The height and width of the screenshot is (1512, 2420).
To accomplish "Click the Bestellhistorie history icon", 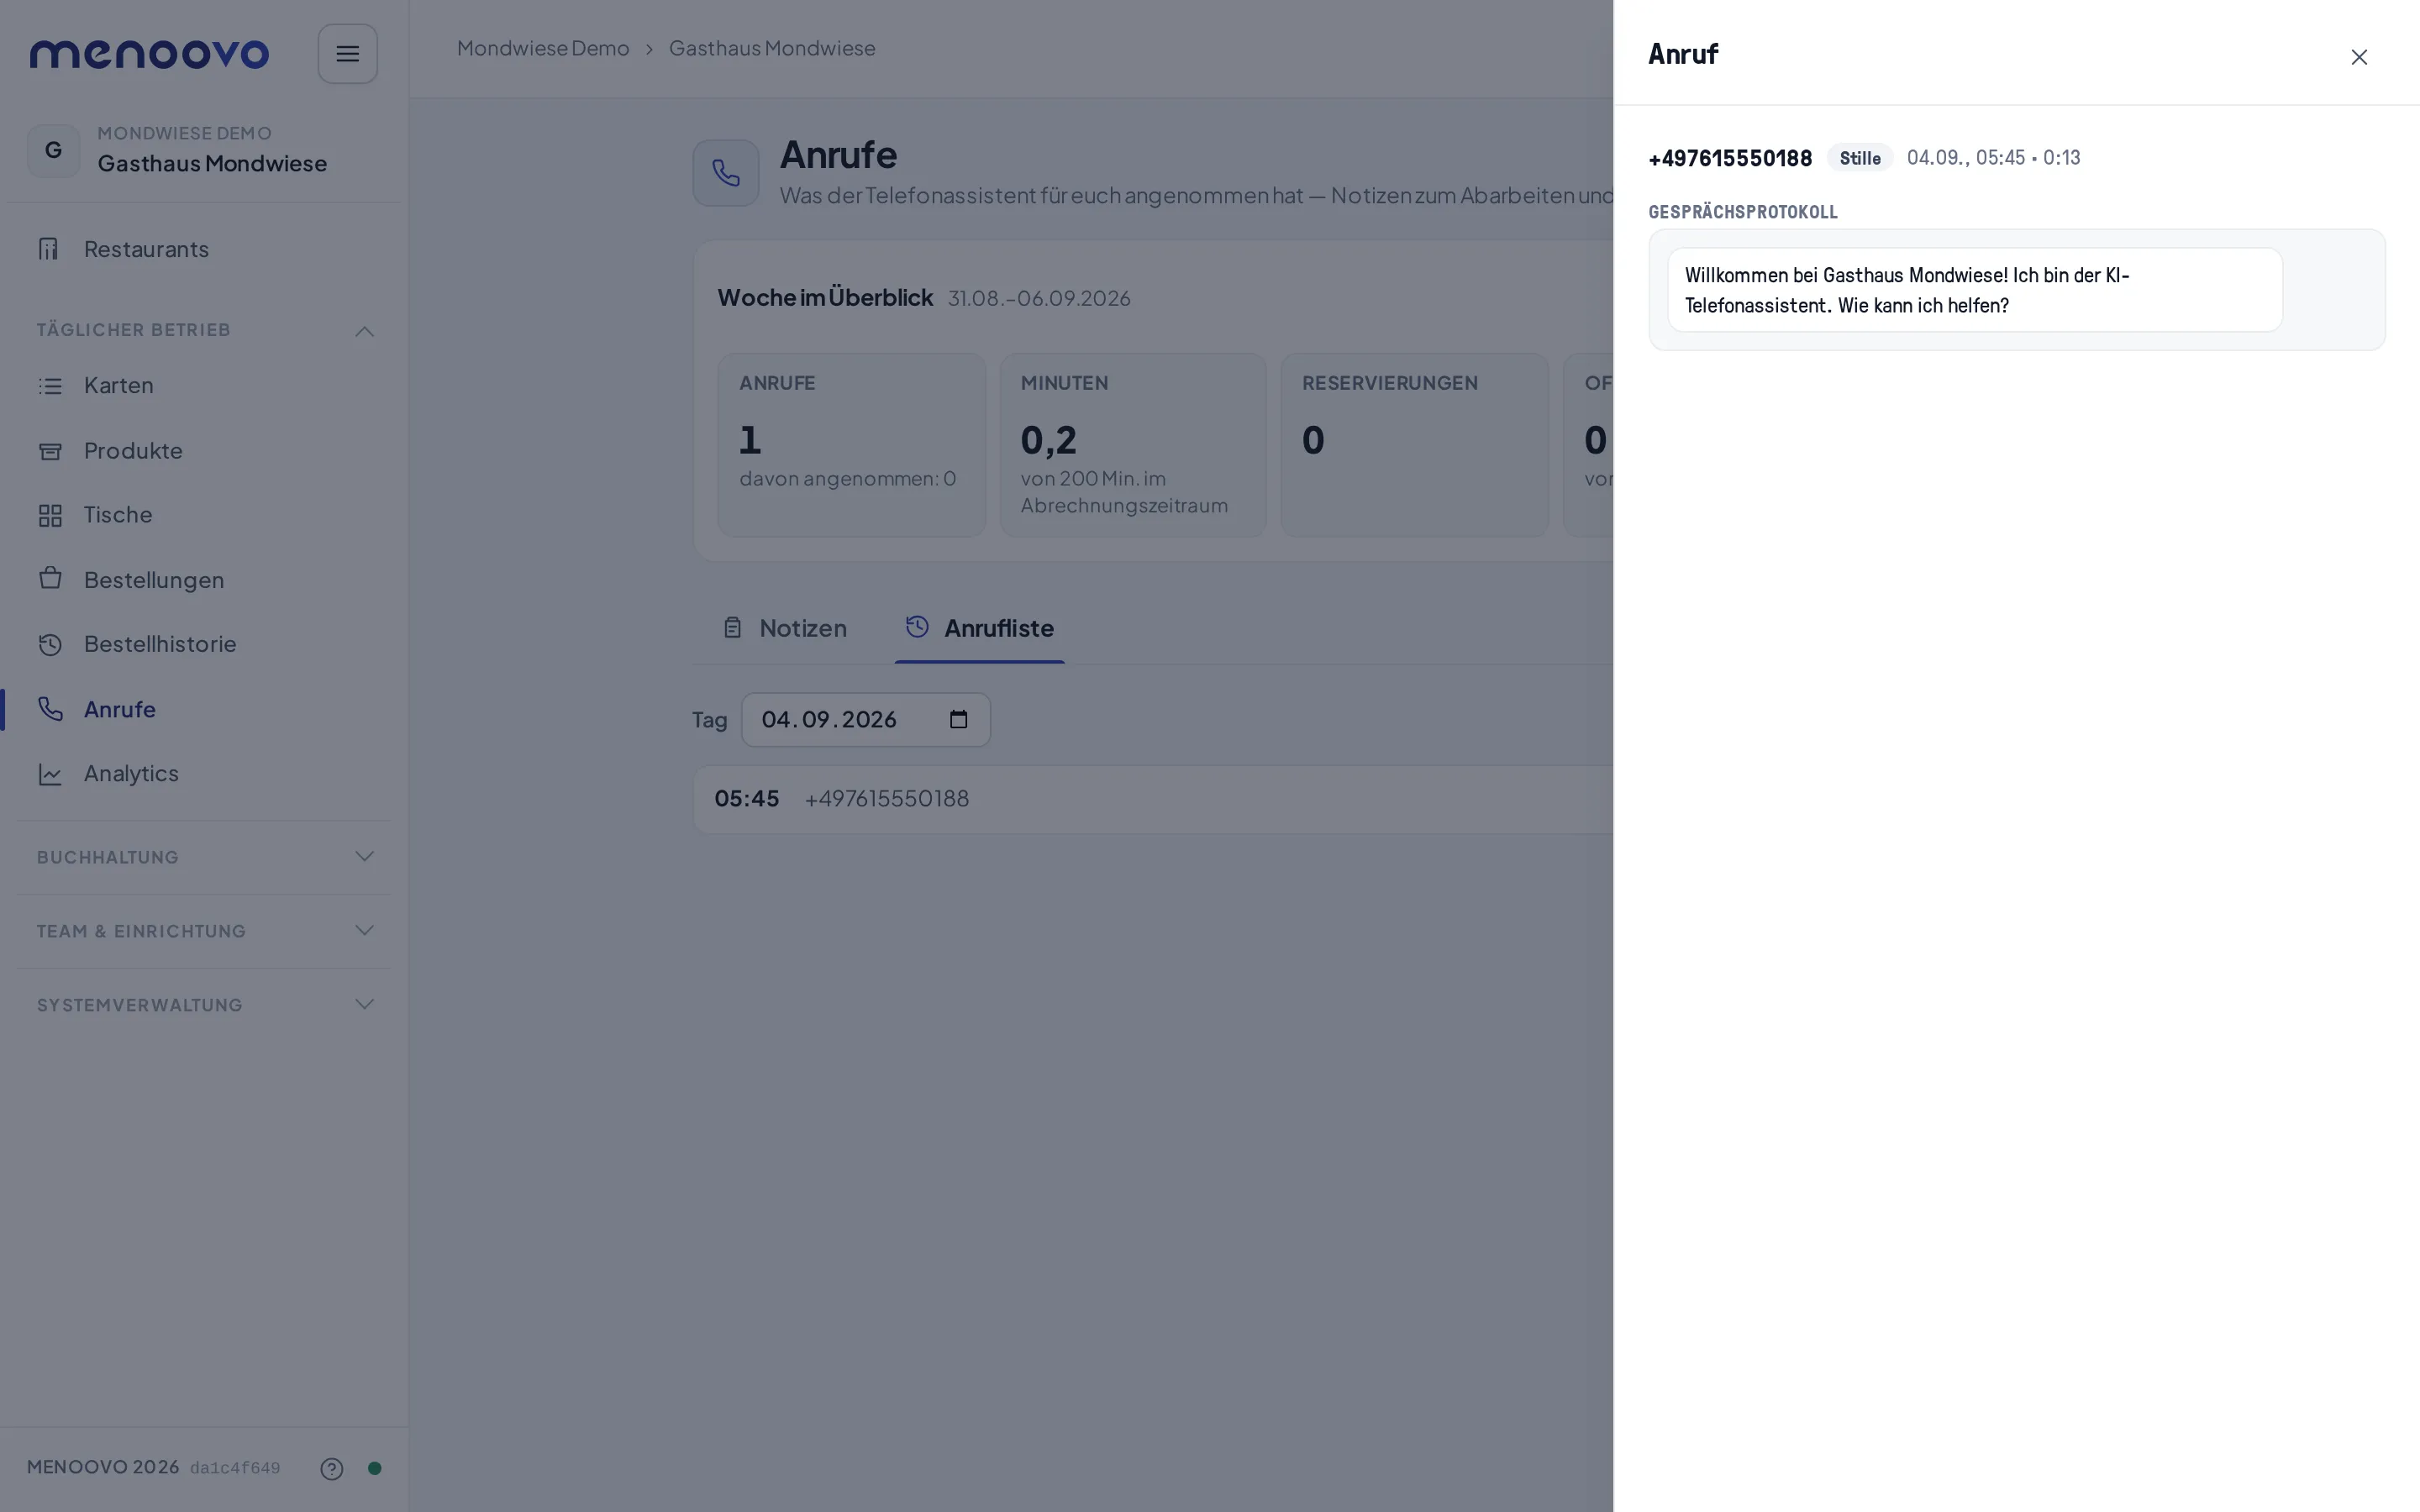I will tap(50, 644).
